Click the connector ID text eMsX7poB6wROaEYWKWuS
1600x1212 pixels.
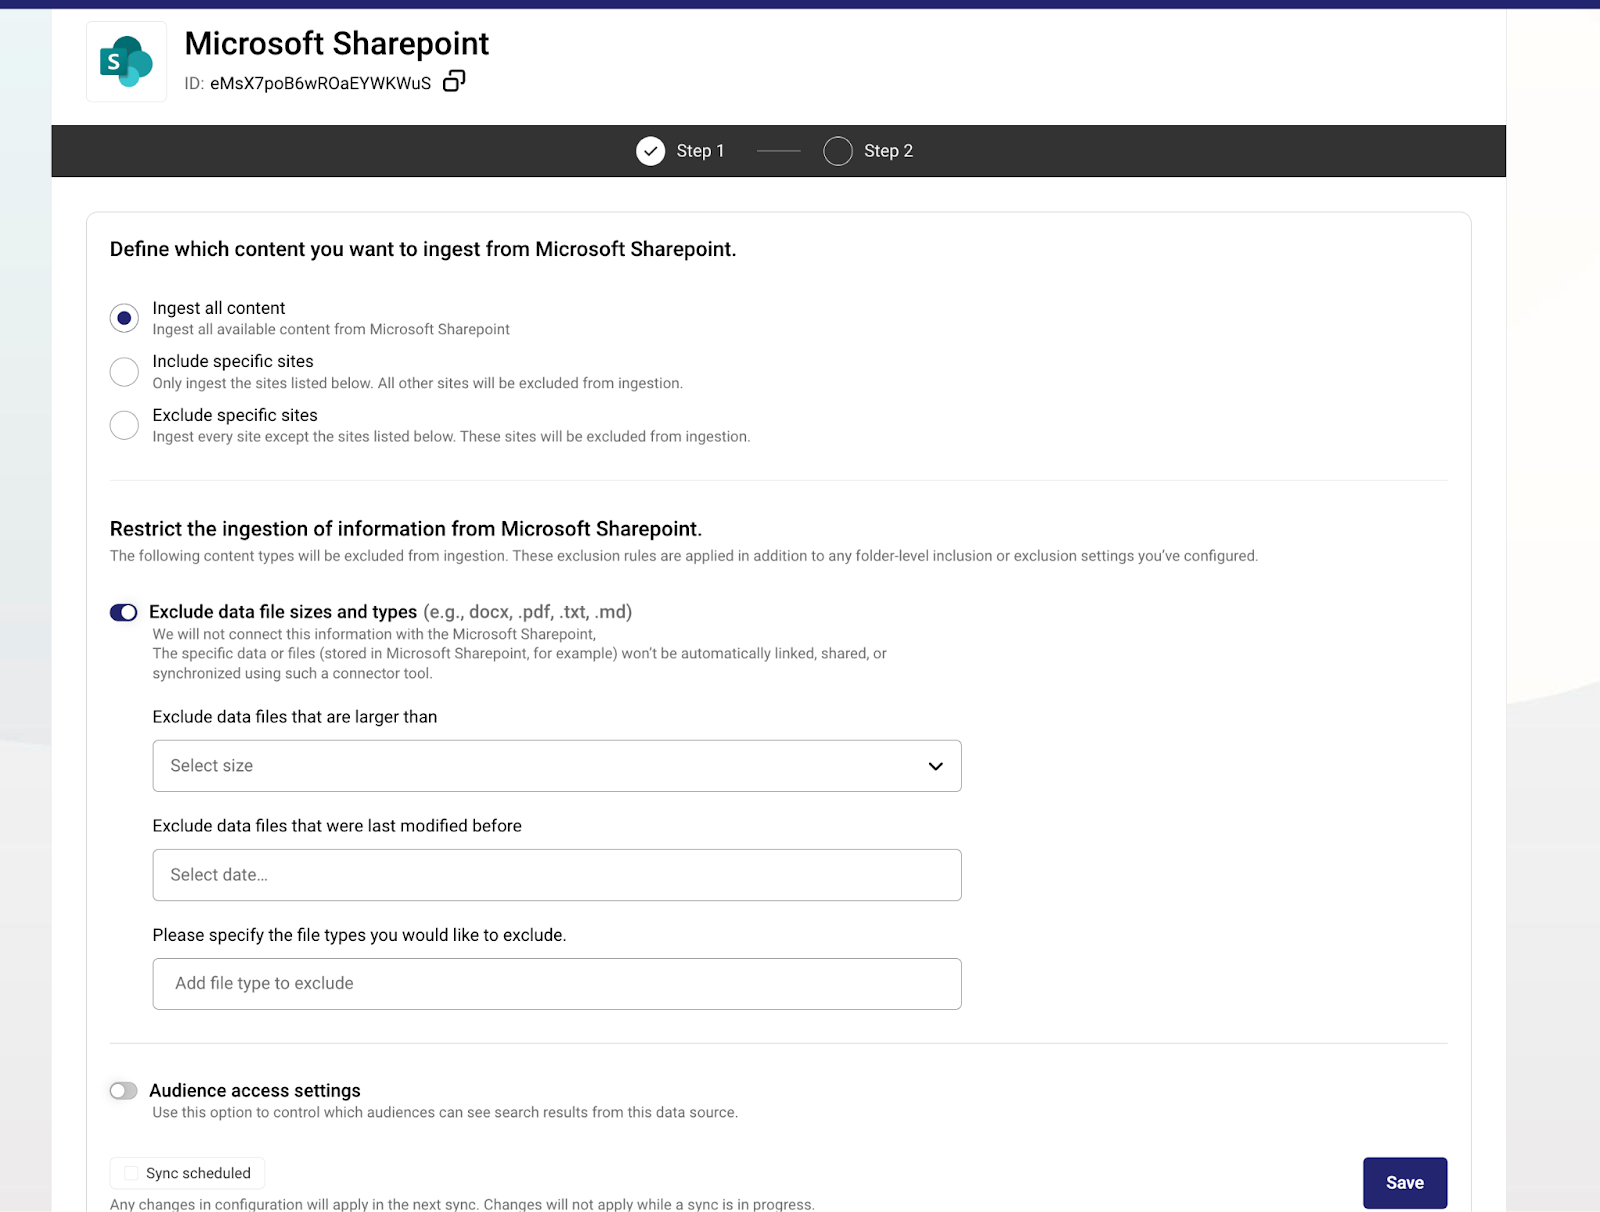tap(320, 83)
